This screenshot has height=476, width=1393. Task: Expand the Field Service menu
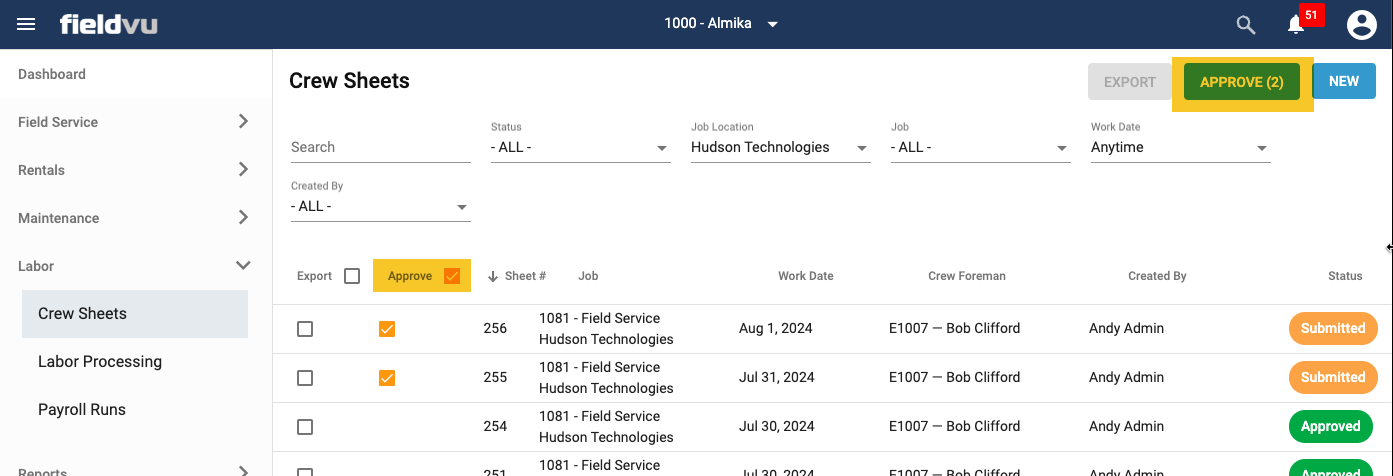(136, 122)
